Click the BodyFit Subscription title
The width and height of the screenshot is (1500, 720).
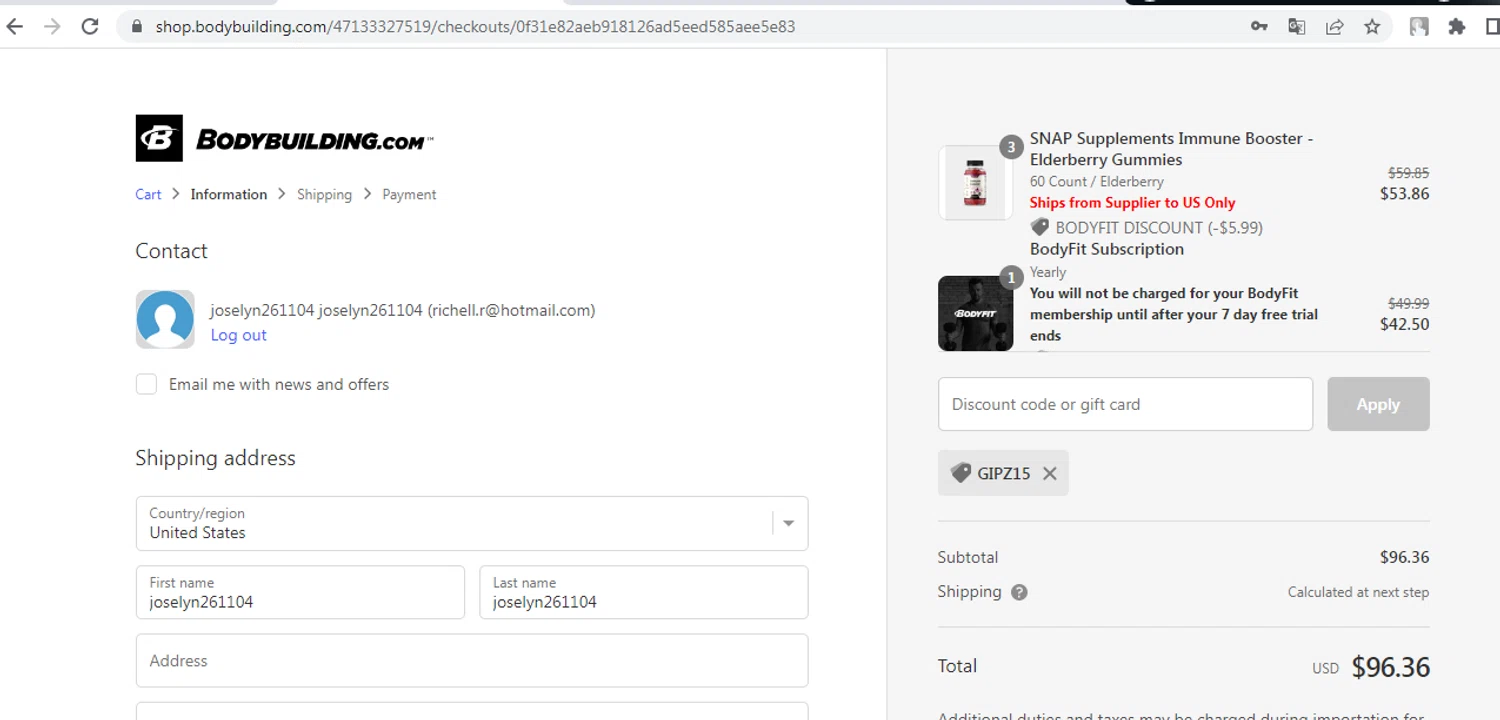pyautogui.click(x=1107, y=249)
